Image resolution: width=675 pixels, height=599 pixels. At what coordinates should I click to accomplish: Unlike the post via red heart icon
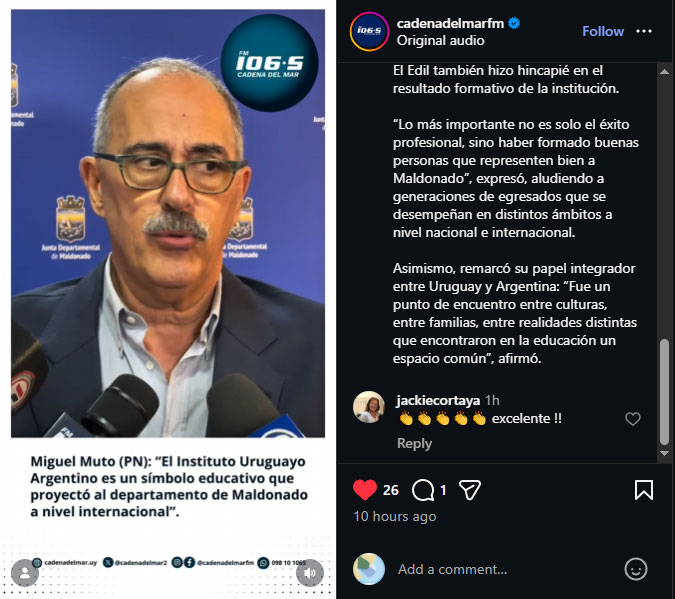pyautogui.click(x=365, y=490)
